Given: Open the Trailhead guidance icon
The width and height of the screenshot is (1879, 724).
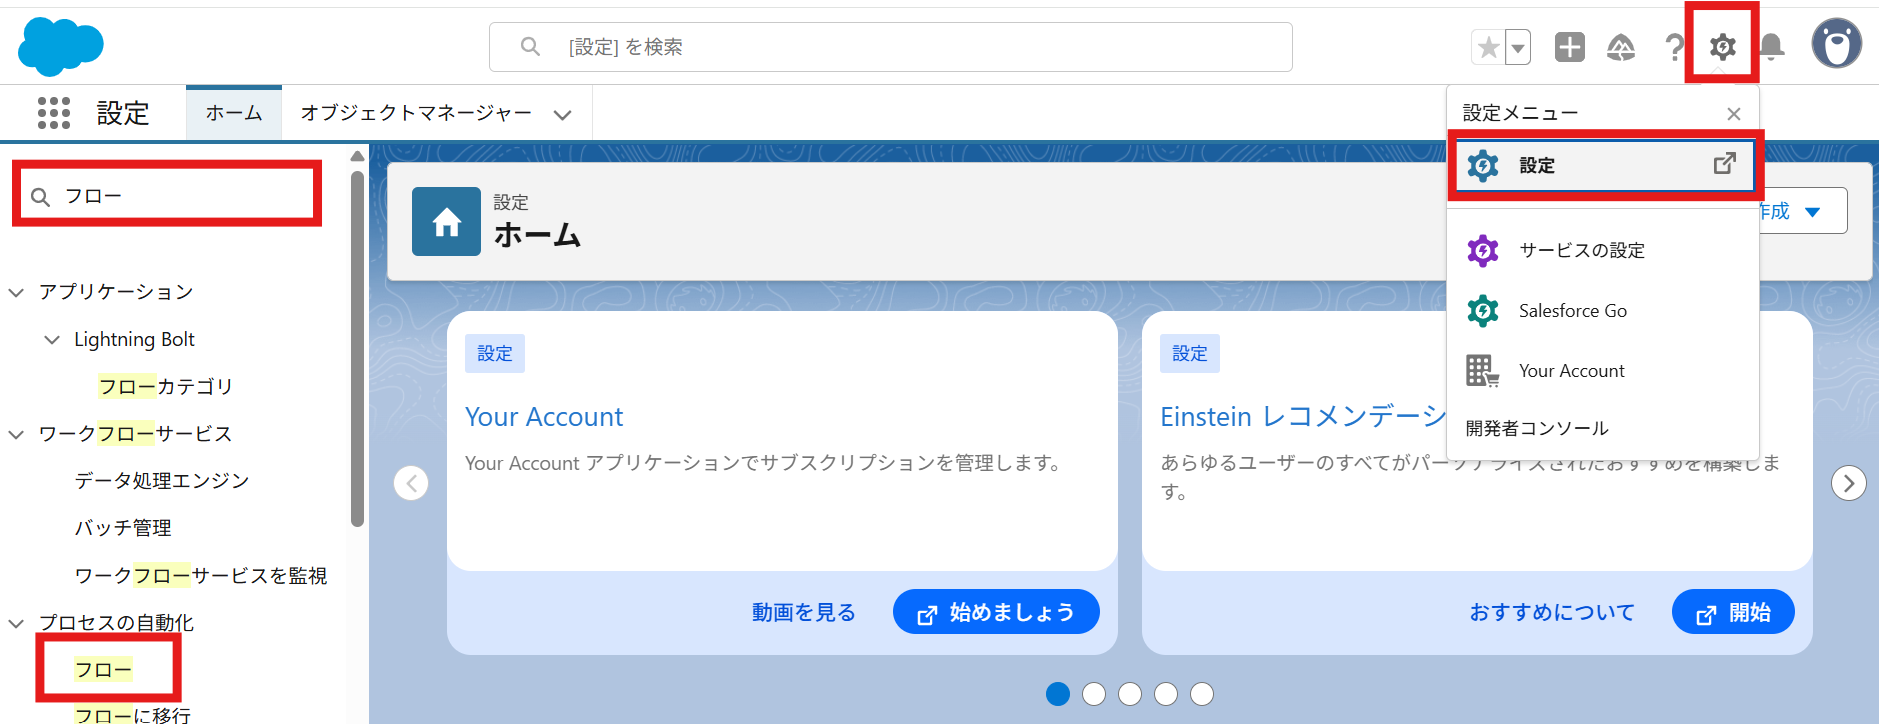Looking at the screenshot, I should (1620, 47).
